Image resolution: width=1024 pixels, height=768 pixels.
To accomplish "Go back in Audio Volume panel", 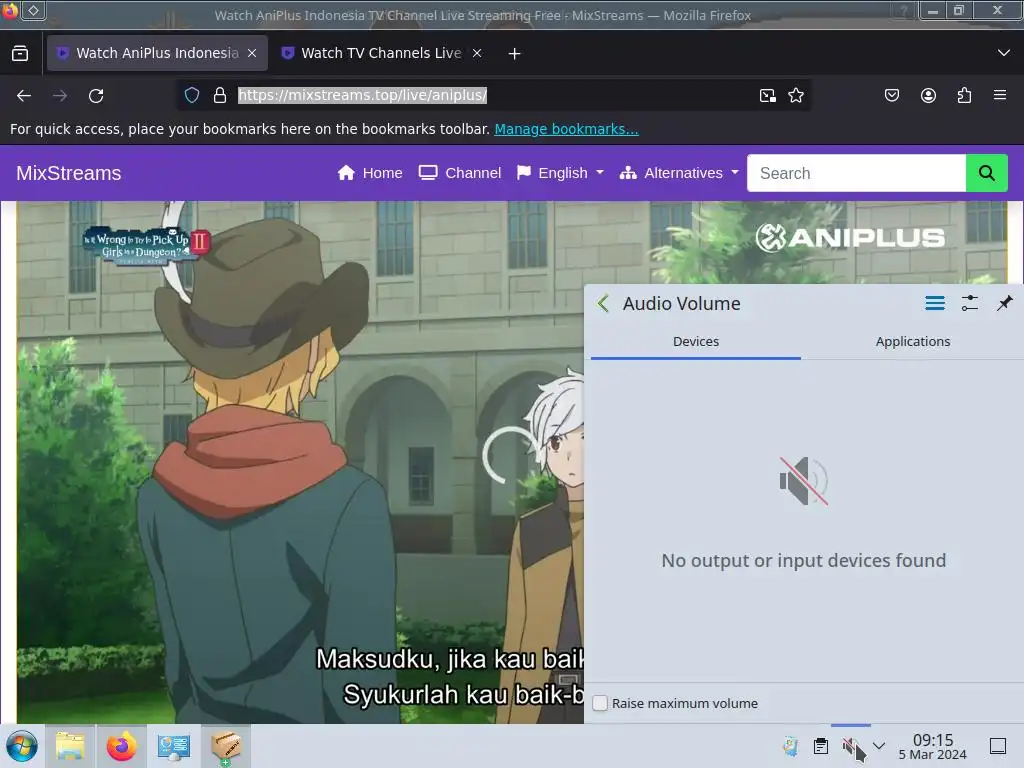I will click(603, 304).
